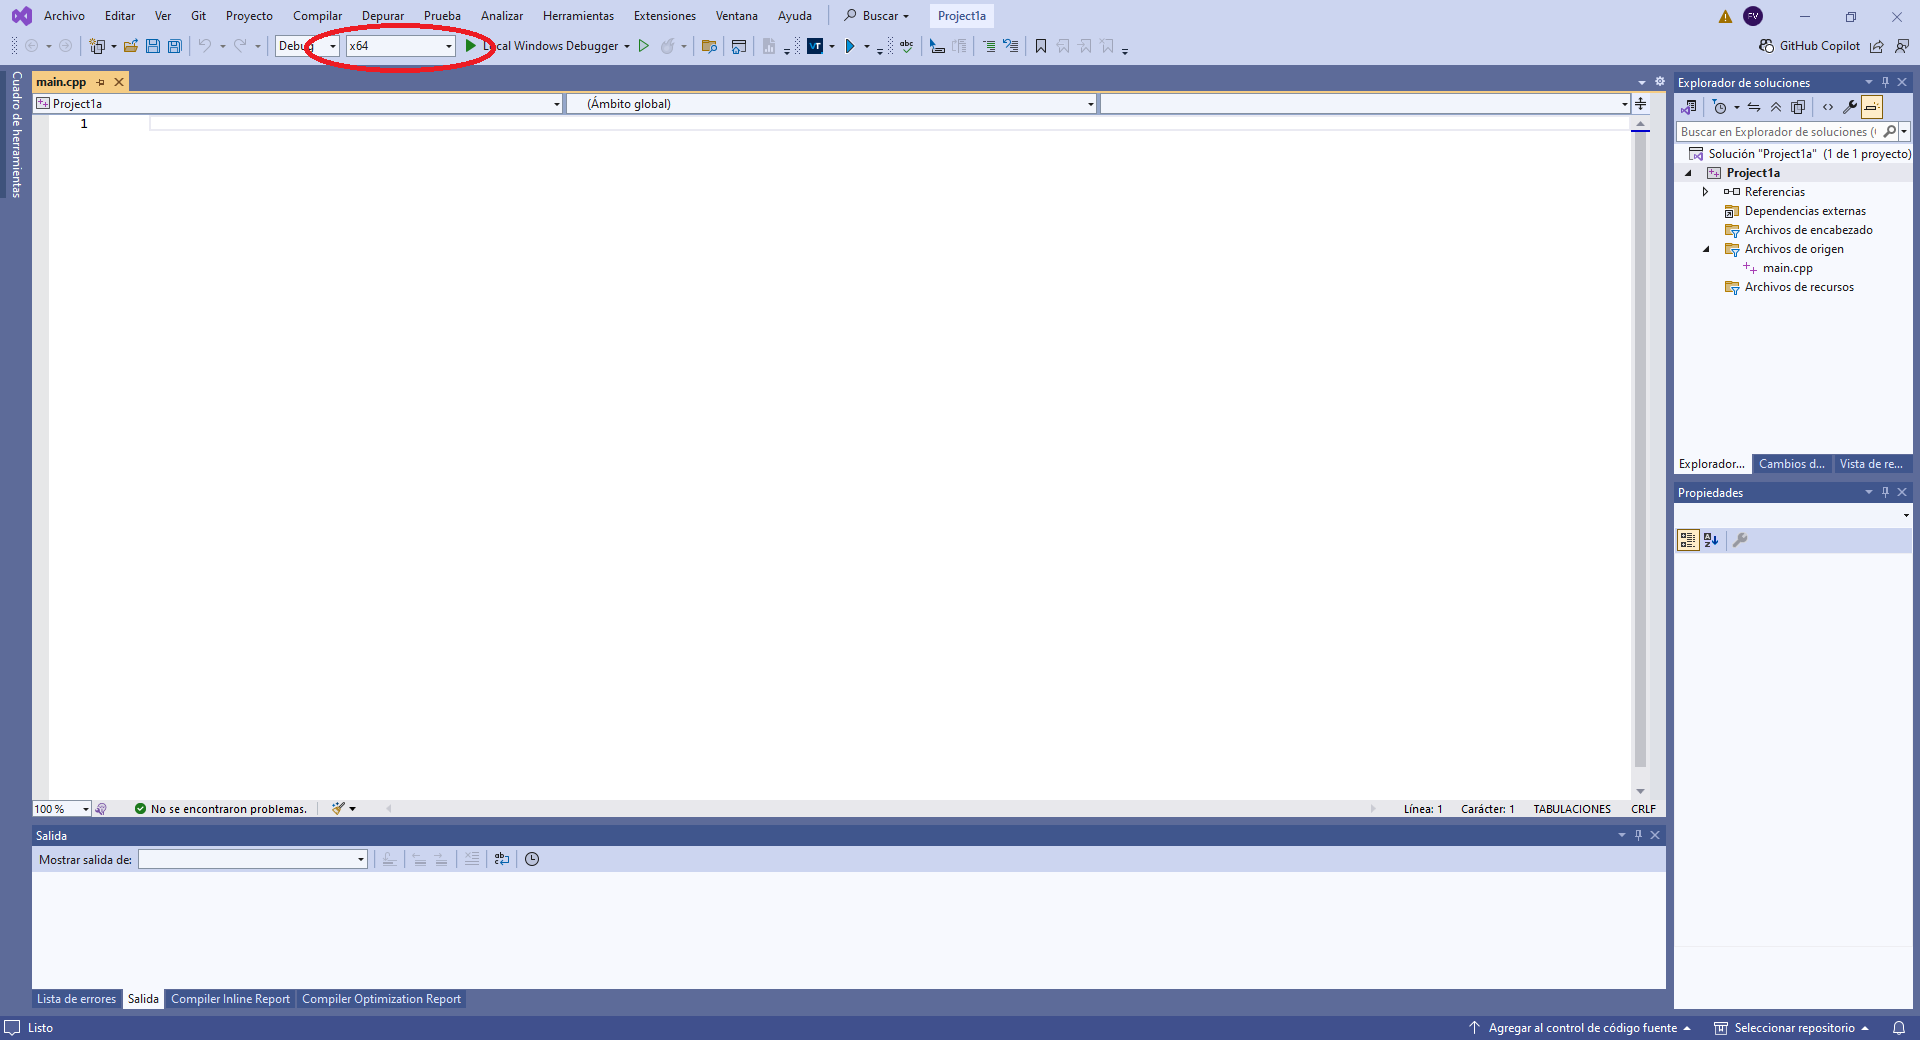
Task: Click Collapse All in Solution Explorer toolbar
Action: pyautogui.click(x=1776, y=107)
